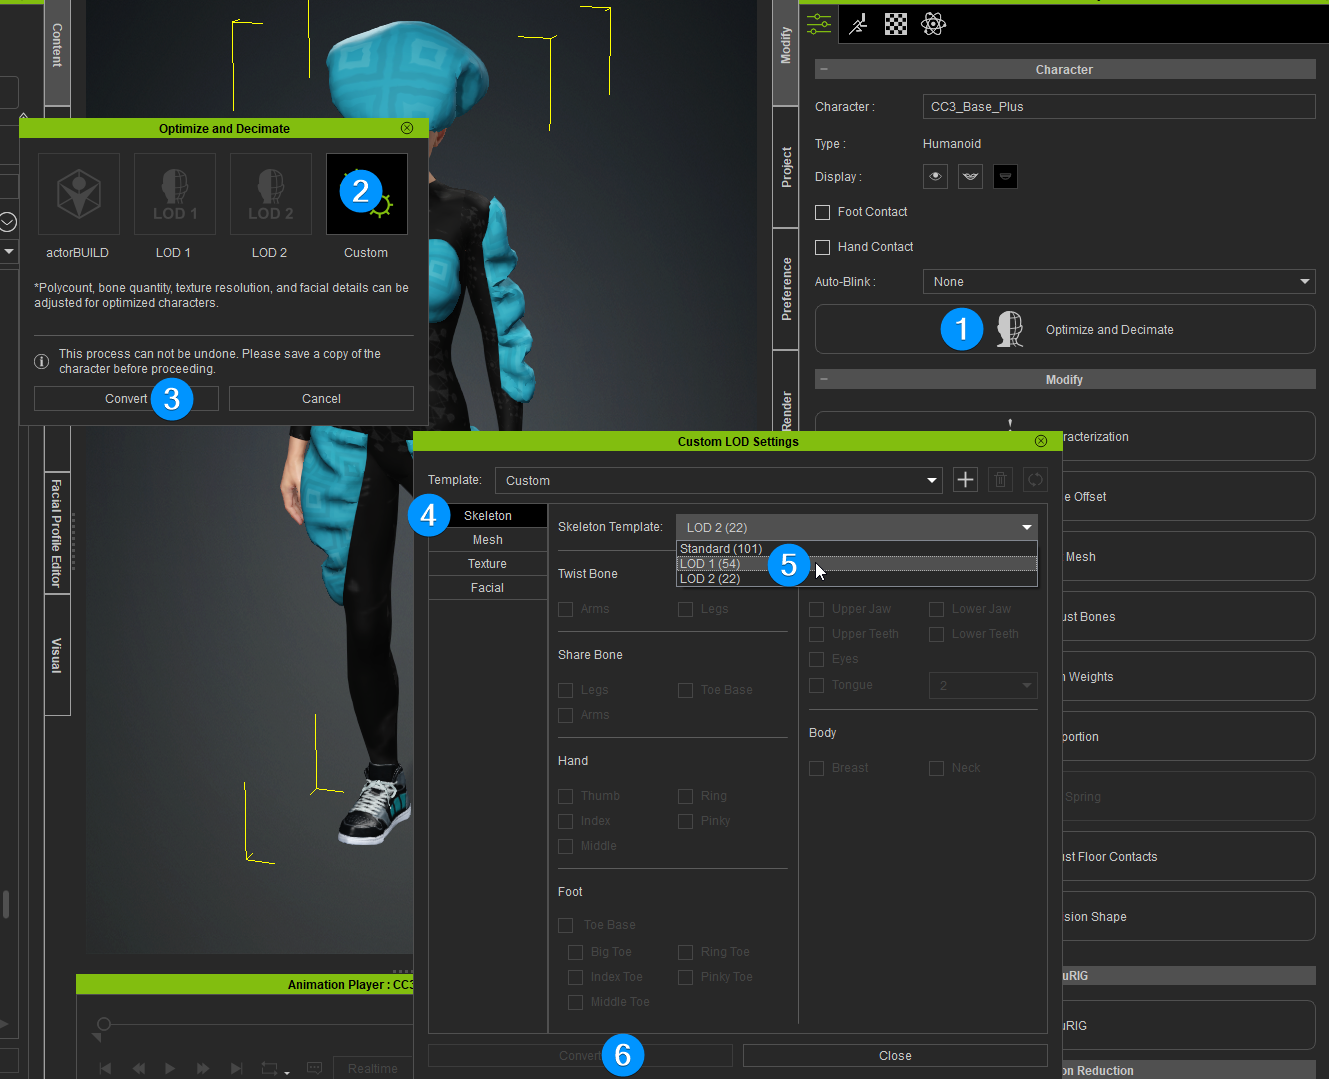Toggle Share Bone Toe Base checkbox

click(685, 690)
